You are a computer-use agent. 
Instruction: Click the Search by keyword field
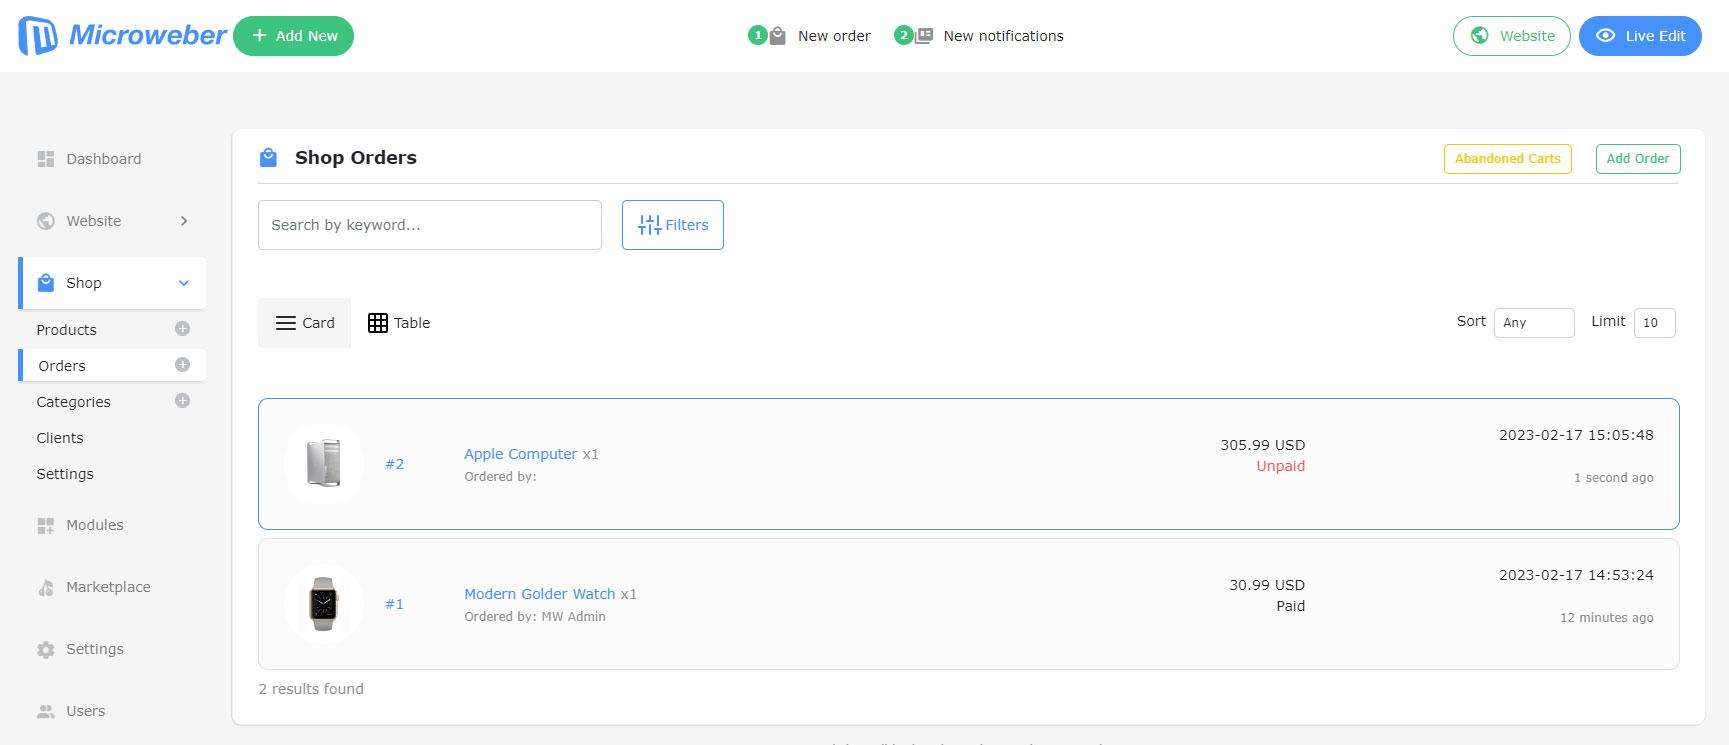[x=430, y=225]
